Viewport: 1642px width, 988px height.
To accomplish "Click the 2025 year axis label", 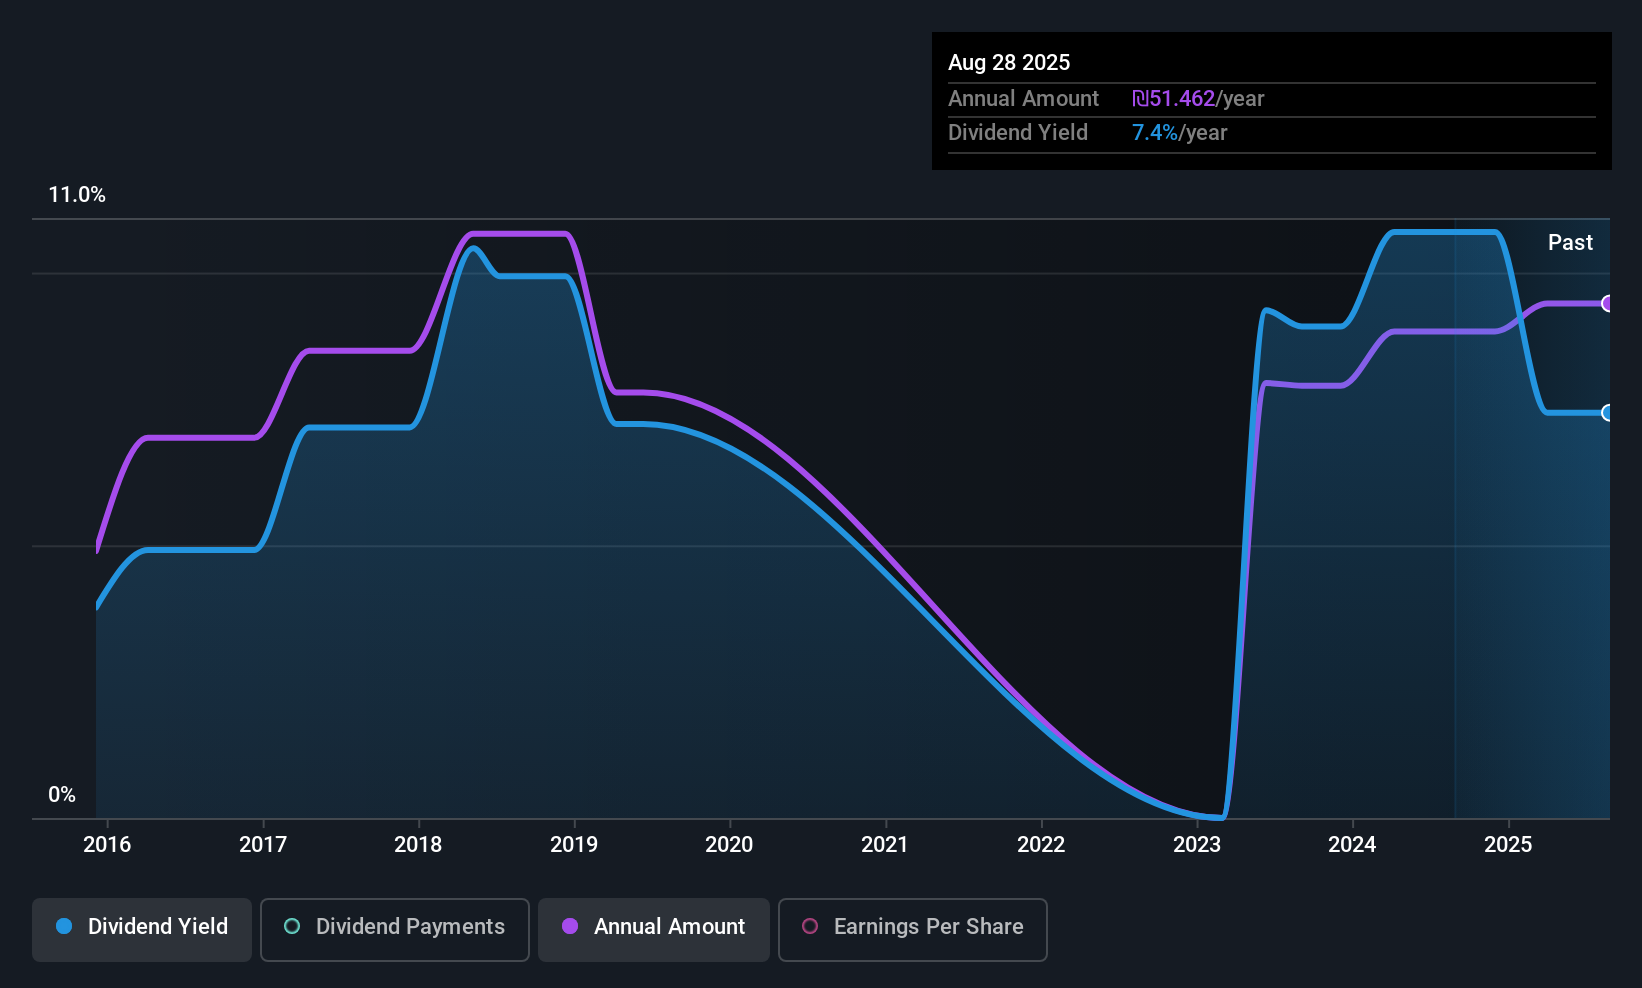I will pyautogui.click(x=1508, y=845).
